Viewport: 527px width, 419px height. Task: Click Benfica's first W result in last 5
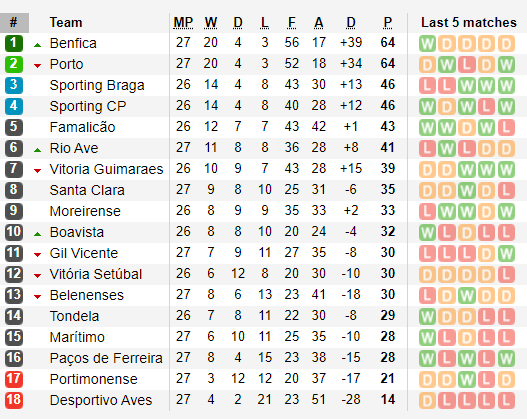427,43
